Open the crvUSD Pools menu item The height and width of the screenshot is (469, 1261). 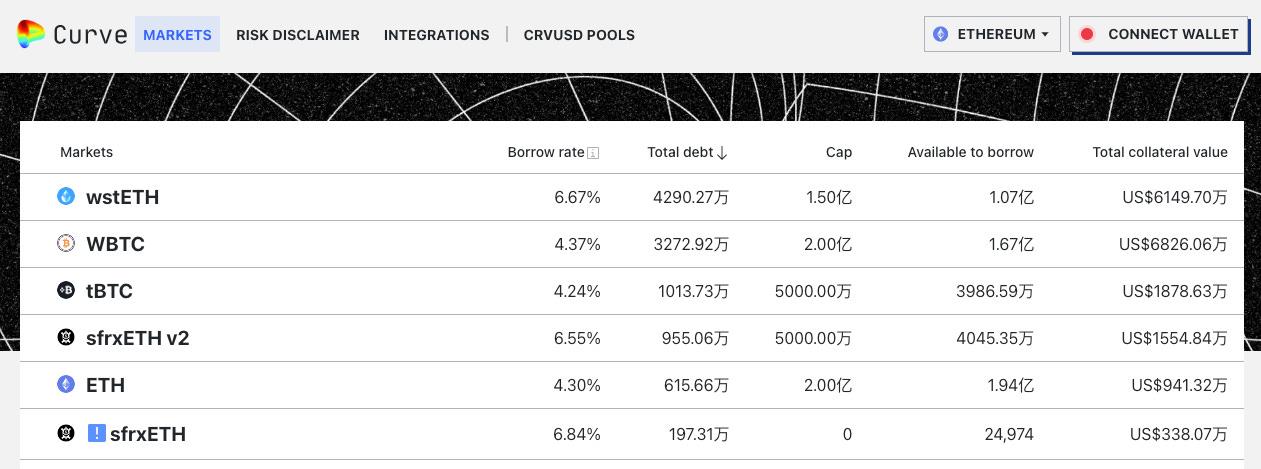[579, 34]
